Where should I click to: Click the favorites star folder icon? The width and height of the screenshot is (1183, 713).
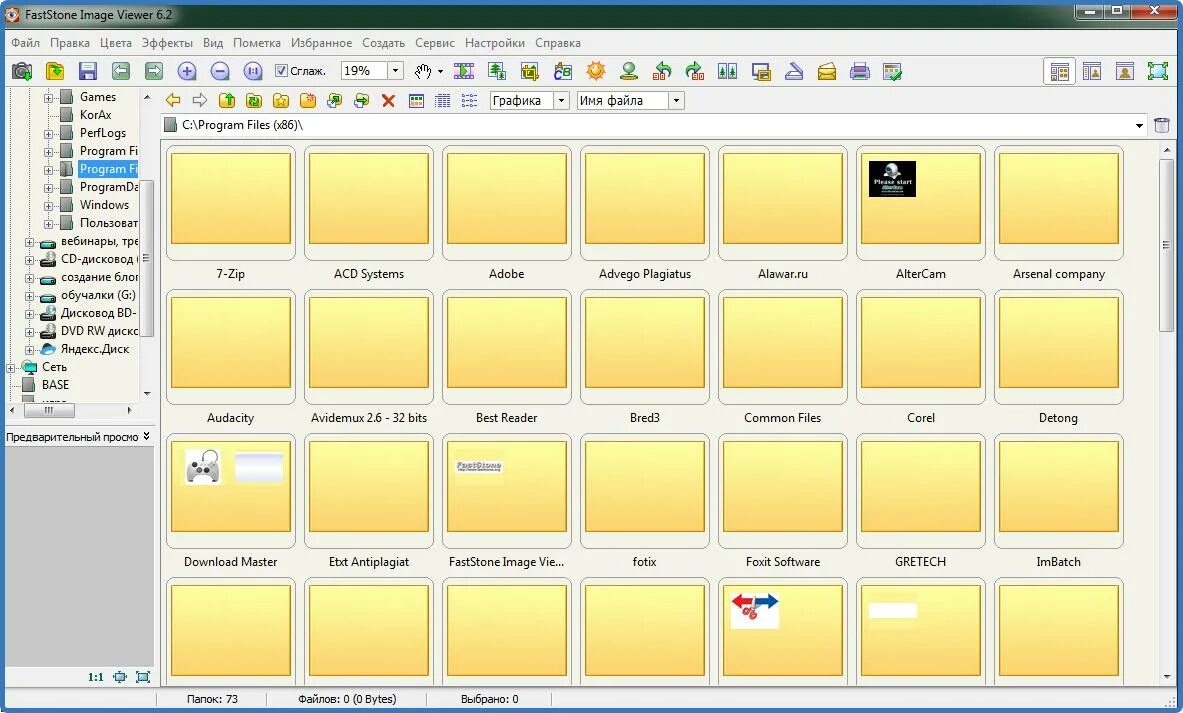pyautogui.click(x=281, y=100)
